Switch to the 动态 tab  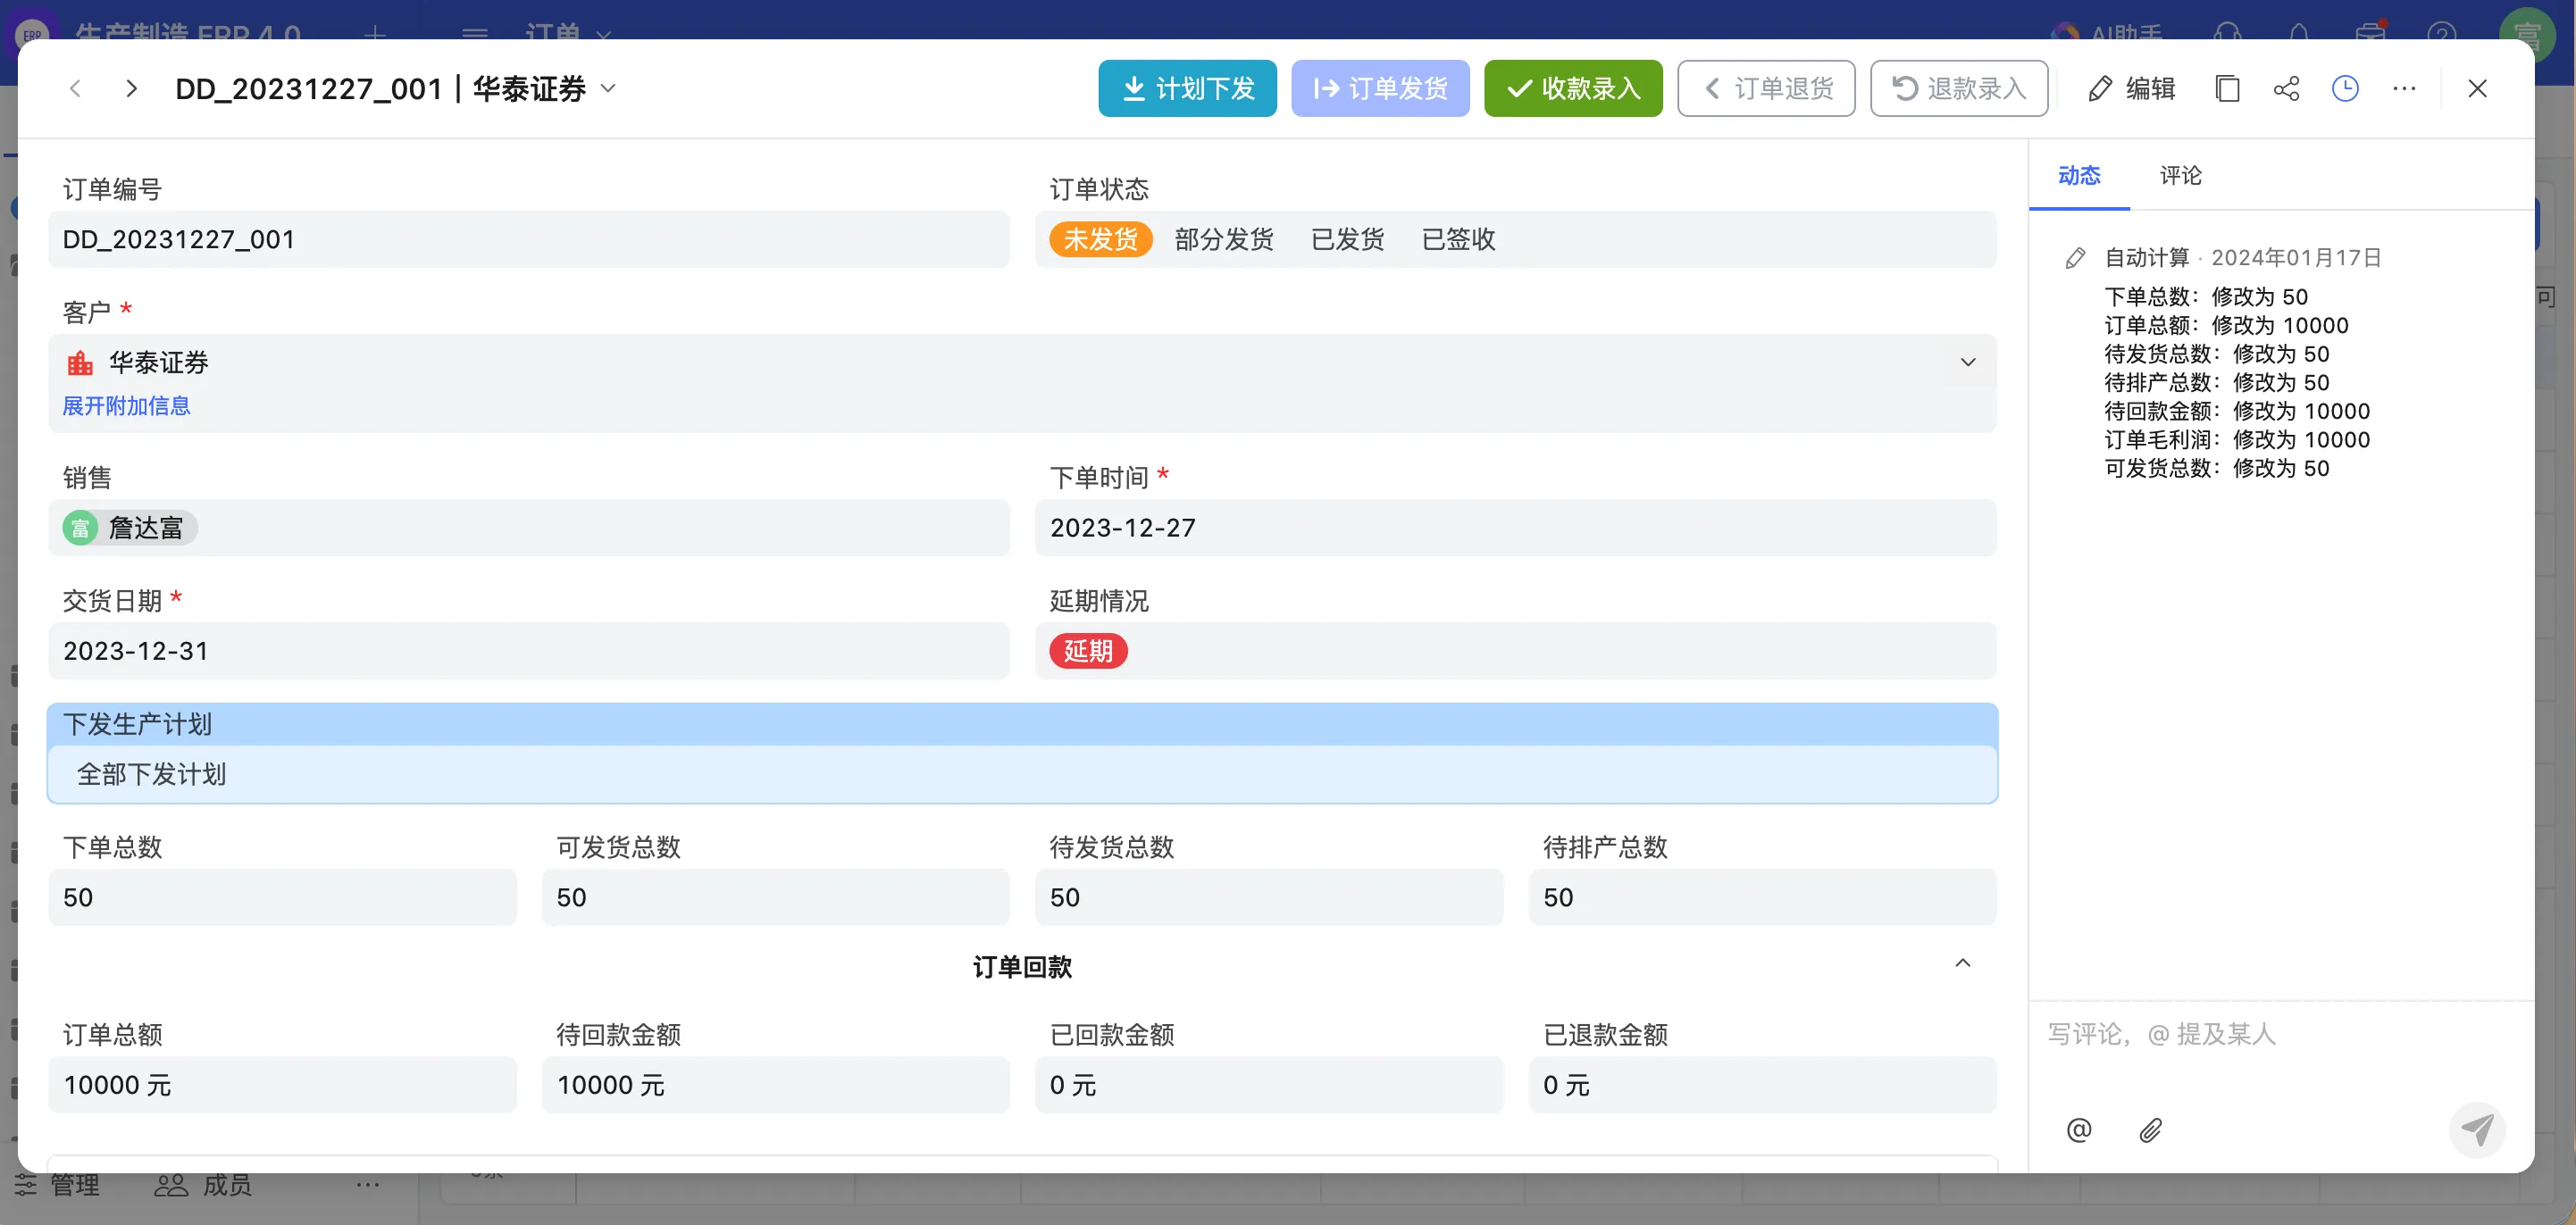pos(2079,176)
